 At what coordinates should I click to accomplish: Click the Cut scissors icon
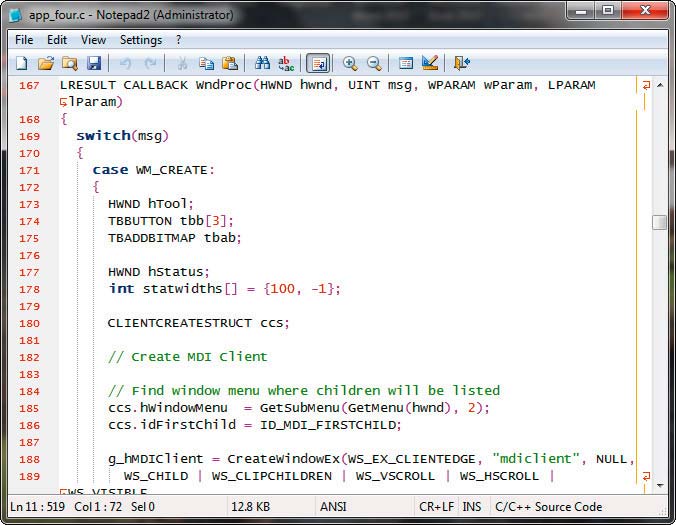click(182, 63)
